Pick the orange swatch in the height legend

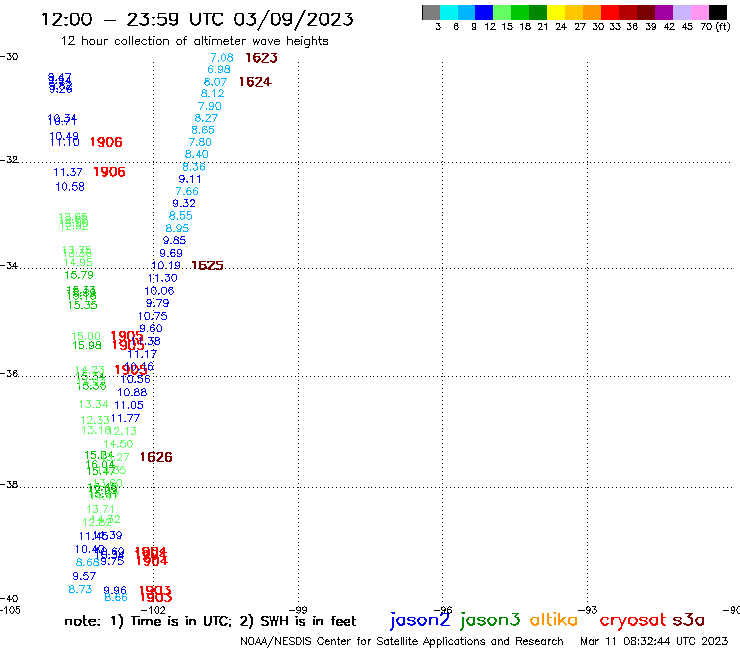[x=592, y=12]
